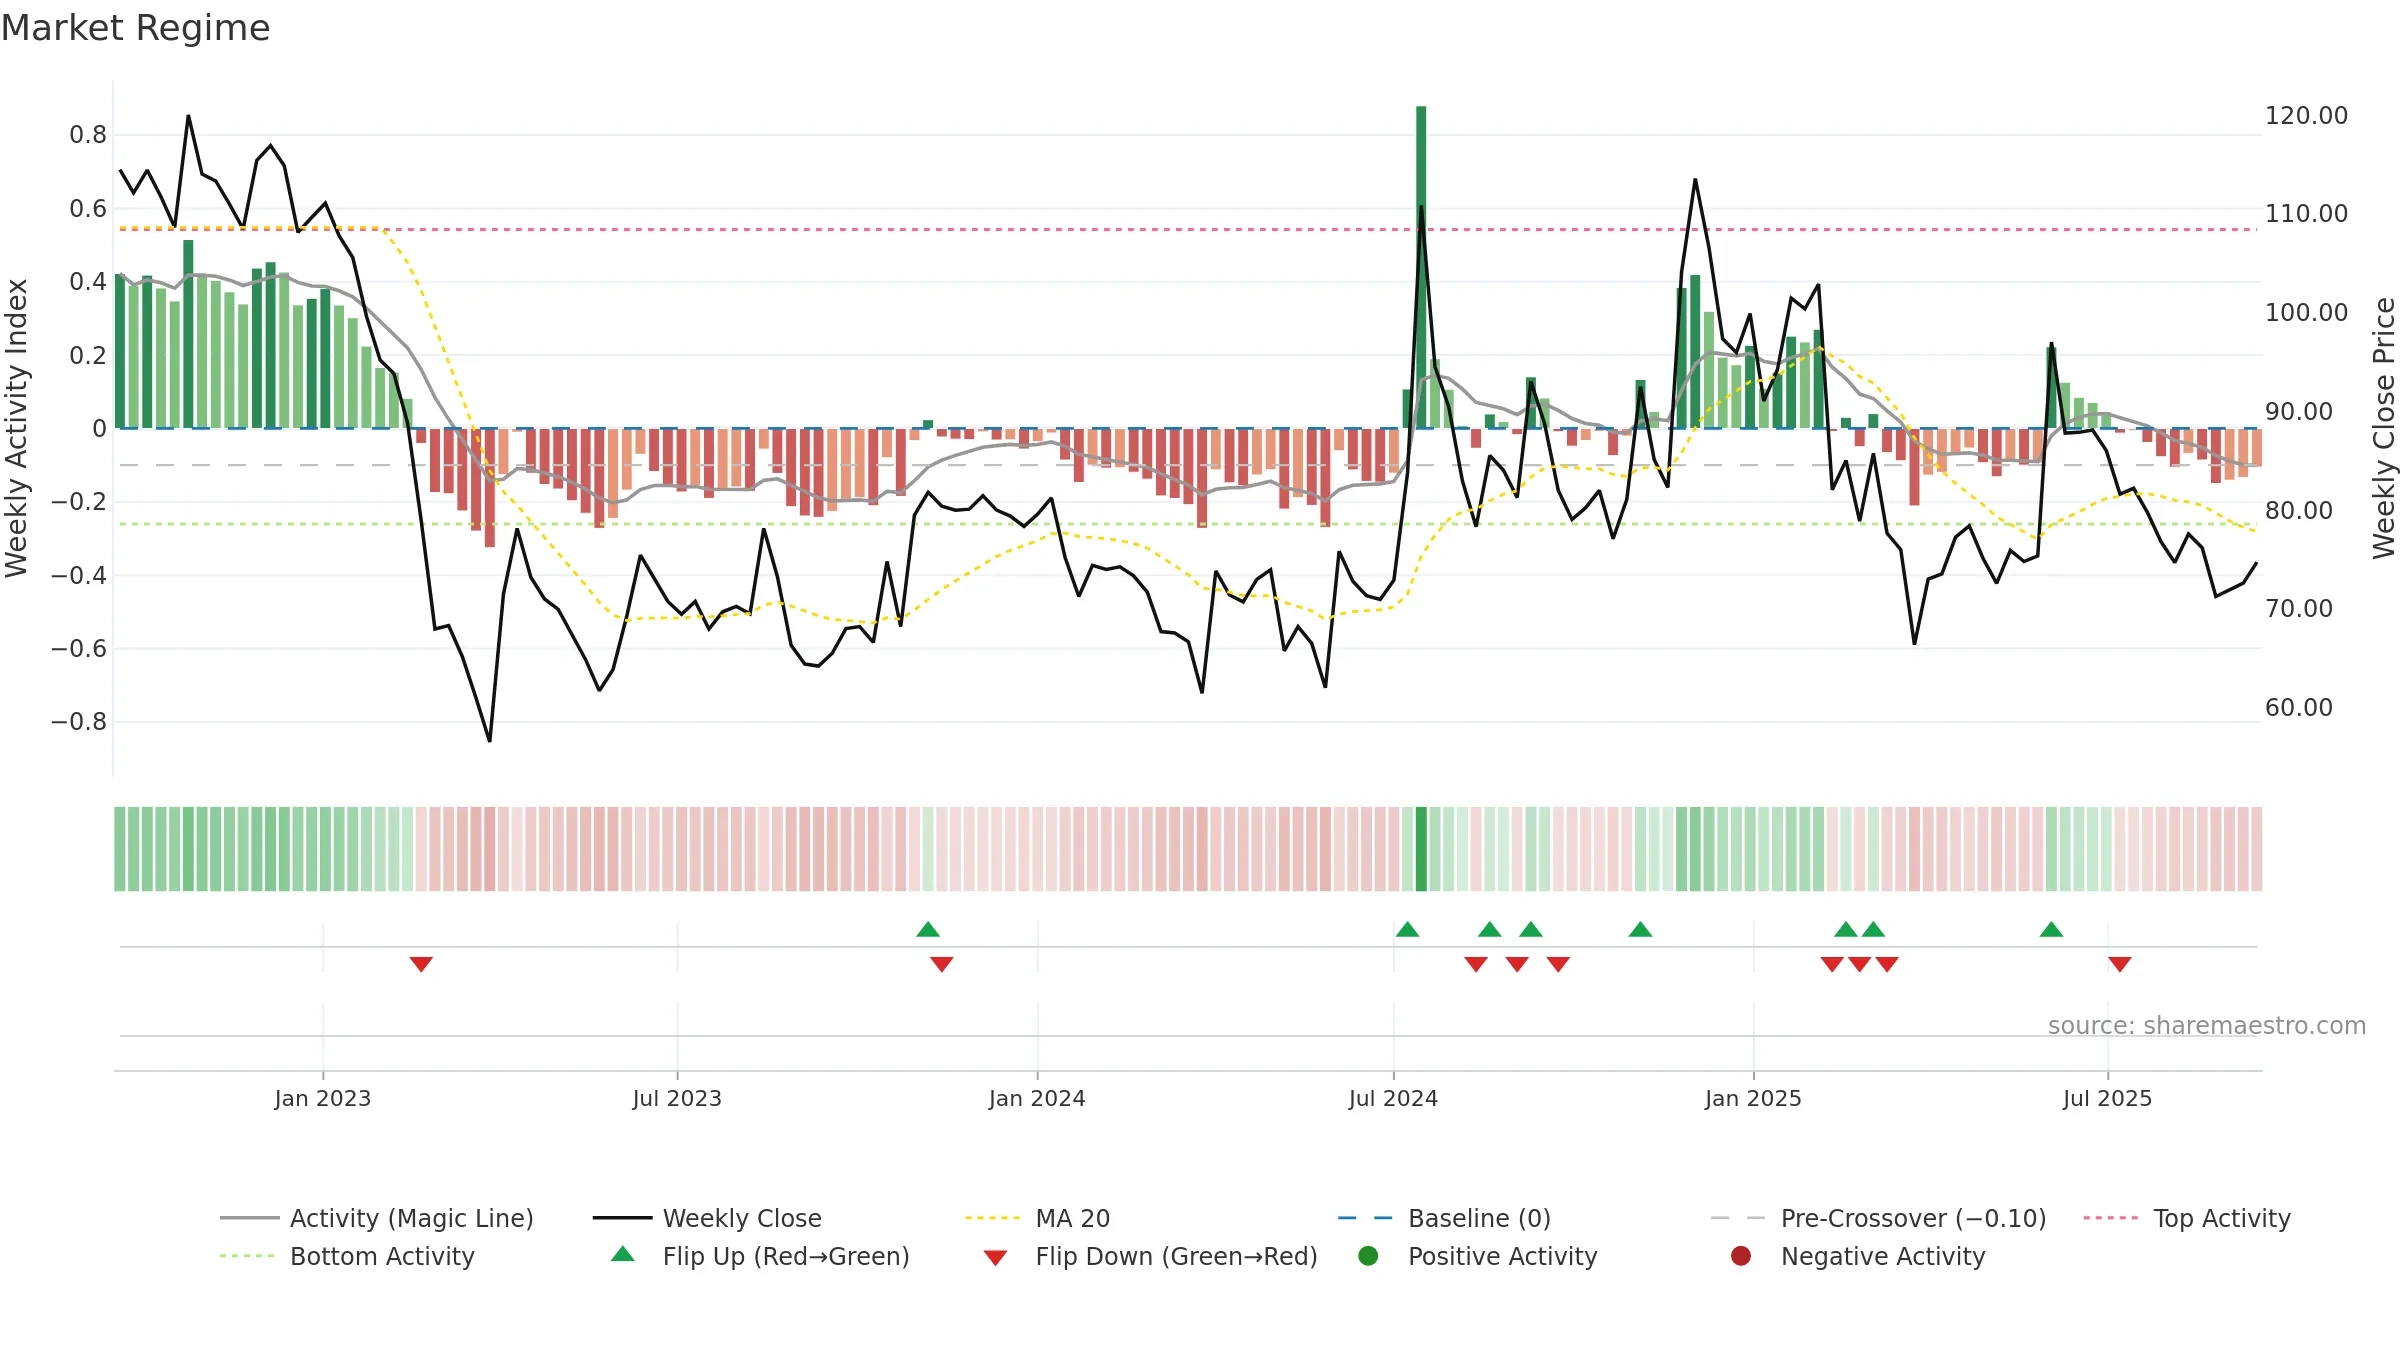This screenshot has height=1350, width=2400.
Task: Click the 120.00 price axis label
Action: click(2306, 115)
